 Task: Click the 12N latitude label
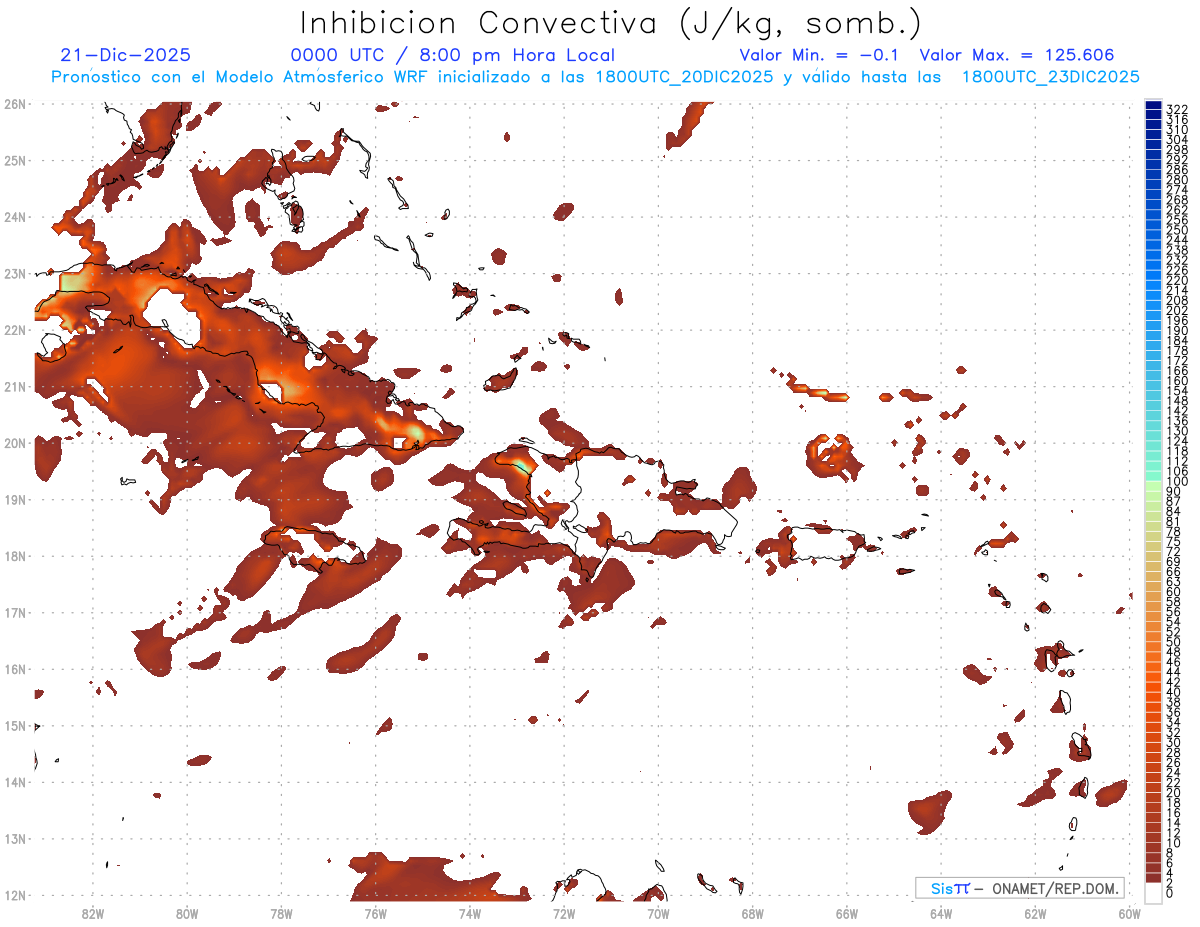14,895
